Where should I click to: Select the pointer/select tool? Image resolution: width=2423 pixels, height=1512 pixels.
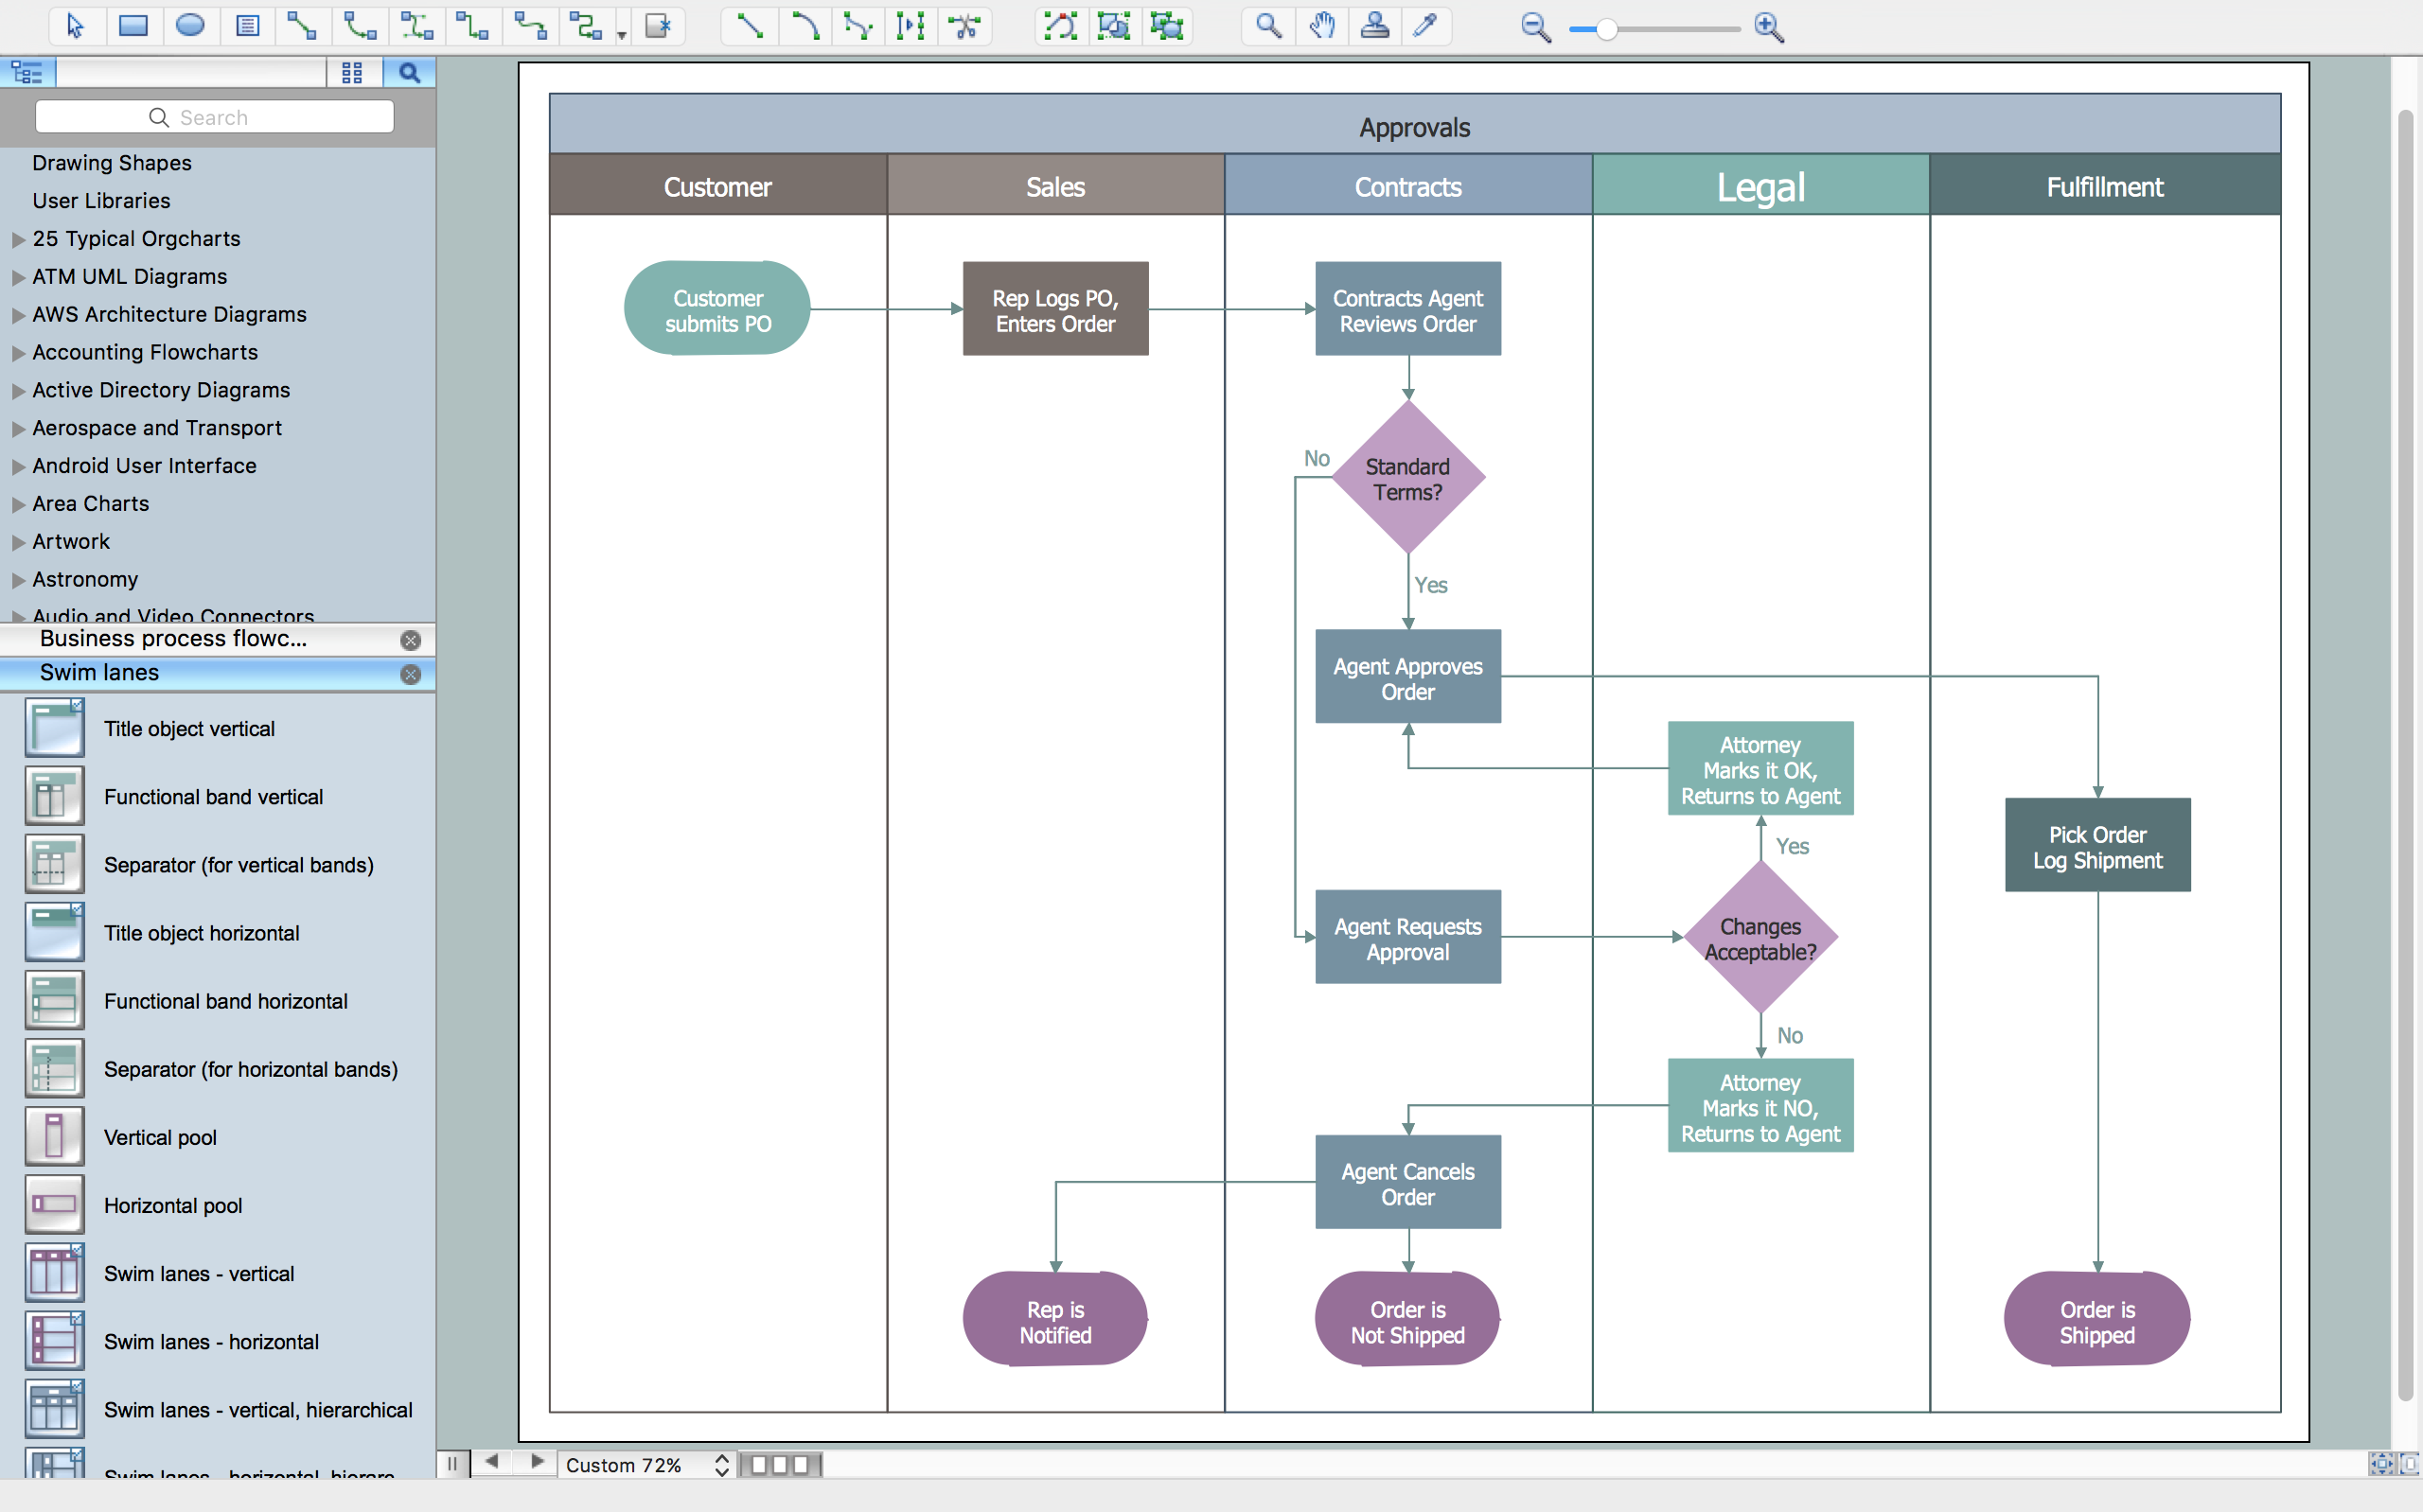(x=71, y=26)
